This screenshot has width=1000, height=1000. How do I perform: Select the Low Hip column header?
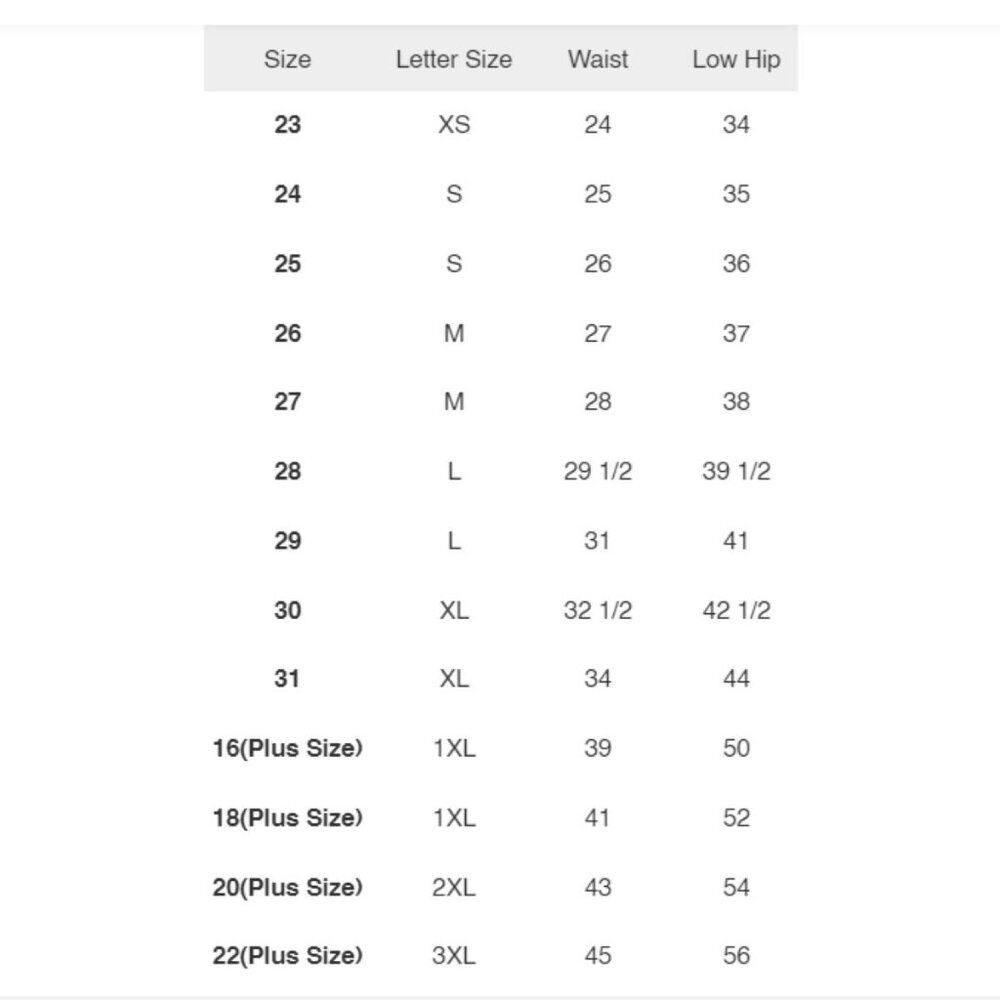pyautogui.click(x=736, y=60)
